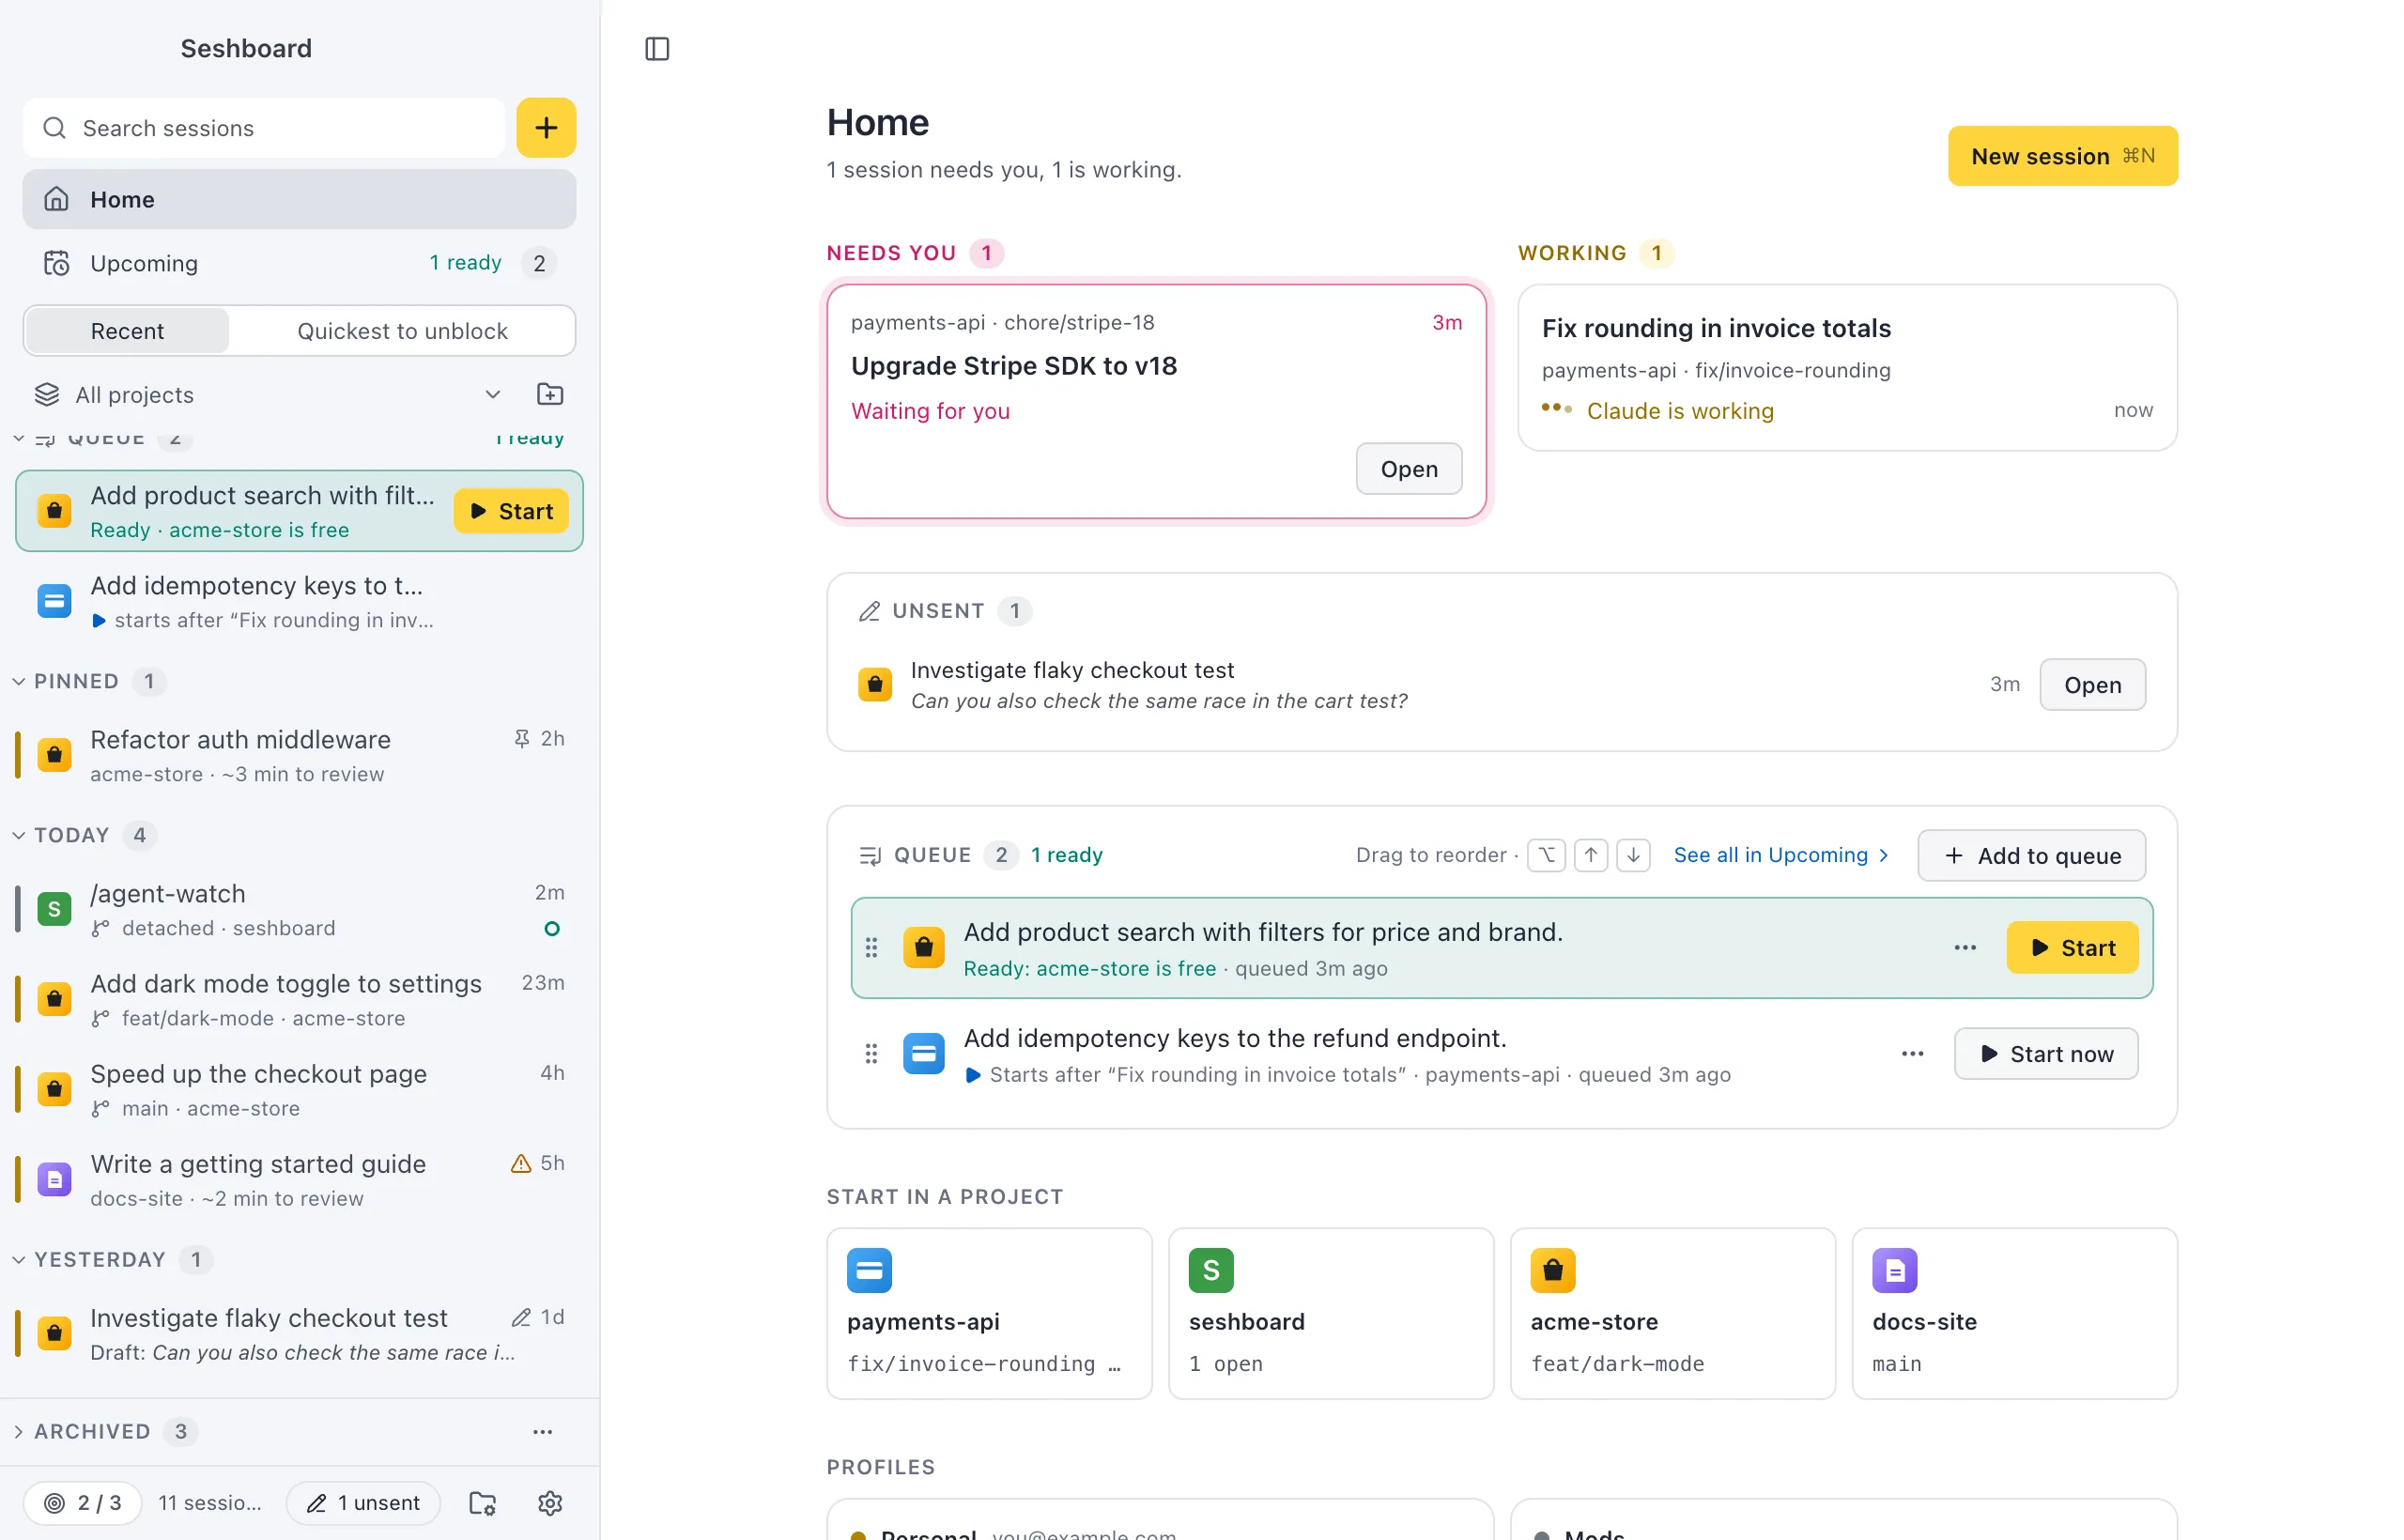
Task: Switch to Quickest to unblock sorting
Action: pos(402,331)
